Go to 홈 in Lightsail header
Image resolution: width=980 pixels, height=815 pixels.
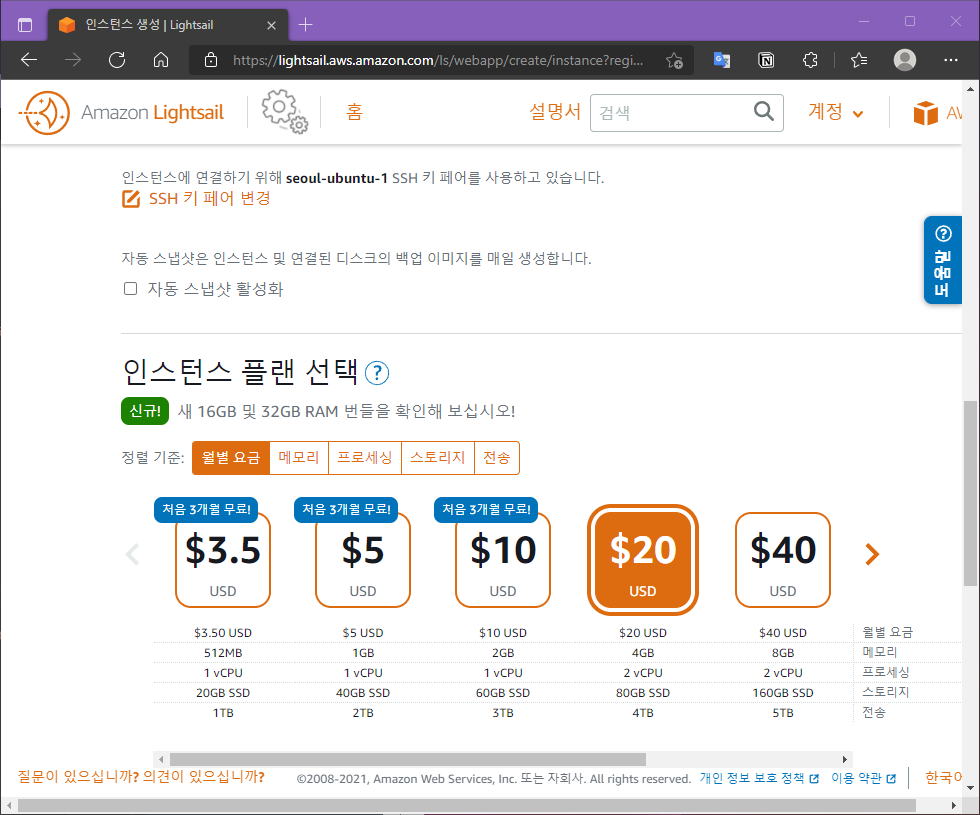pyautogui.click(x=354, y=112)
